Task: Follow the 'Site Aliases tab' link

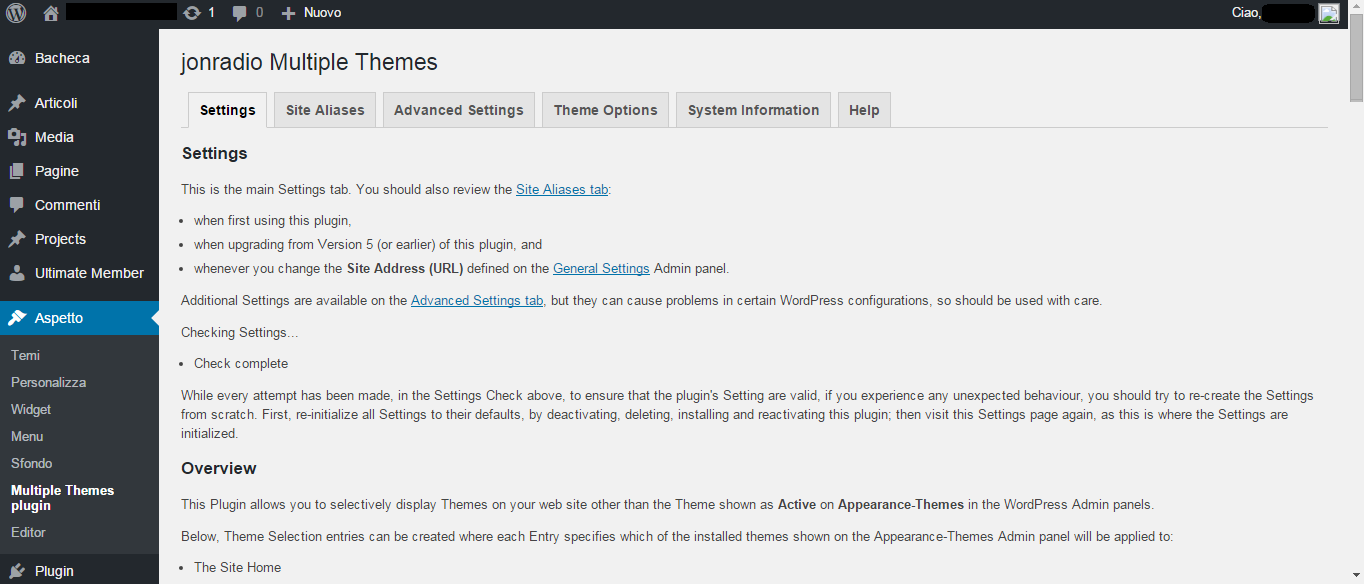Action: (x=562, y=189)
